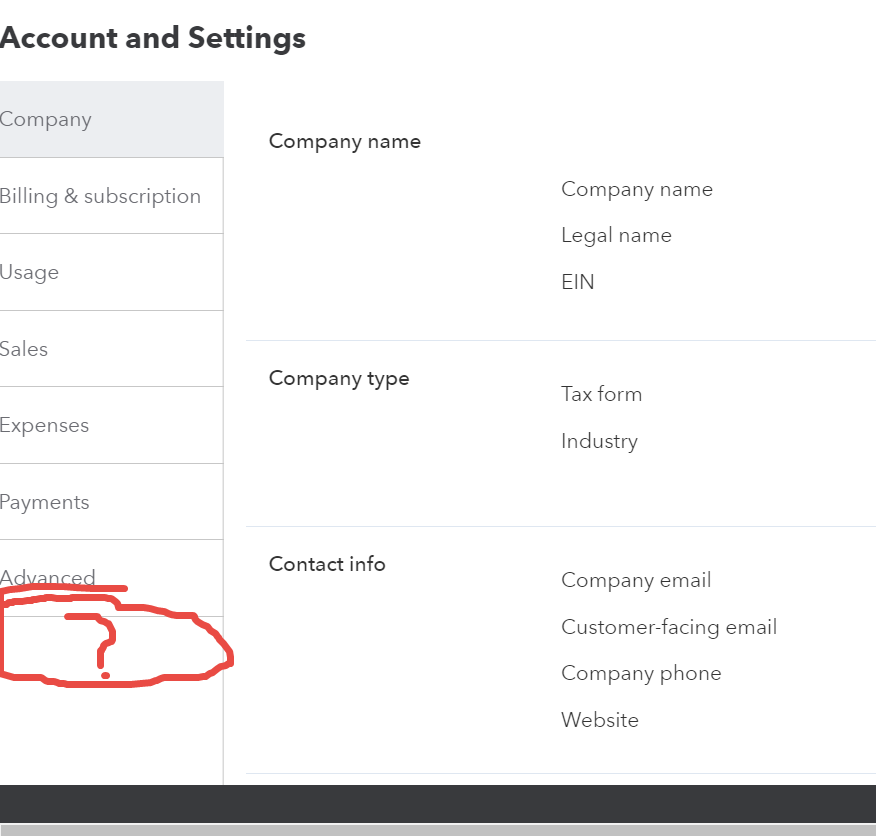The width and height of the screenshot is (876, 836).
Task: Edit the Contact info section
Action: pyautogui.click(x=327, y=564)
